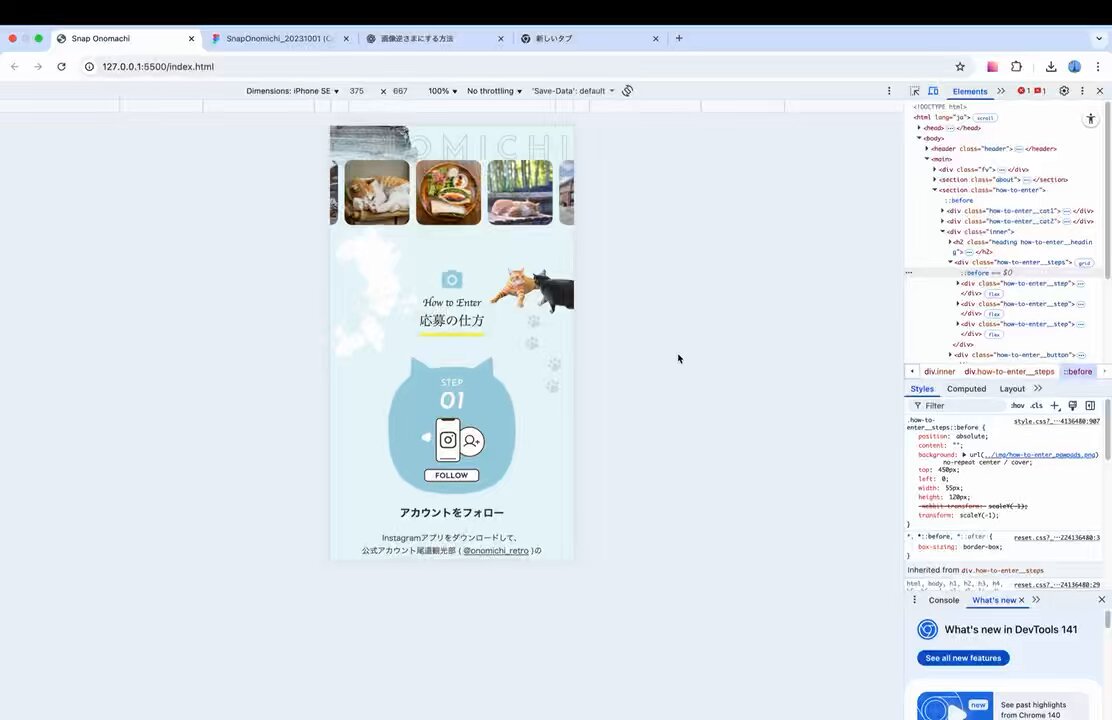Bookmark this page with the star icon
The height and width of the screenshot is (720, 1112).
(960, 67)
